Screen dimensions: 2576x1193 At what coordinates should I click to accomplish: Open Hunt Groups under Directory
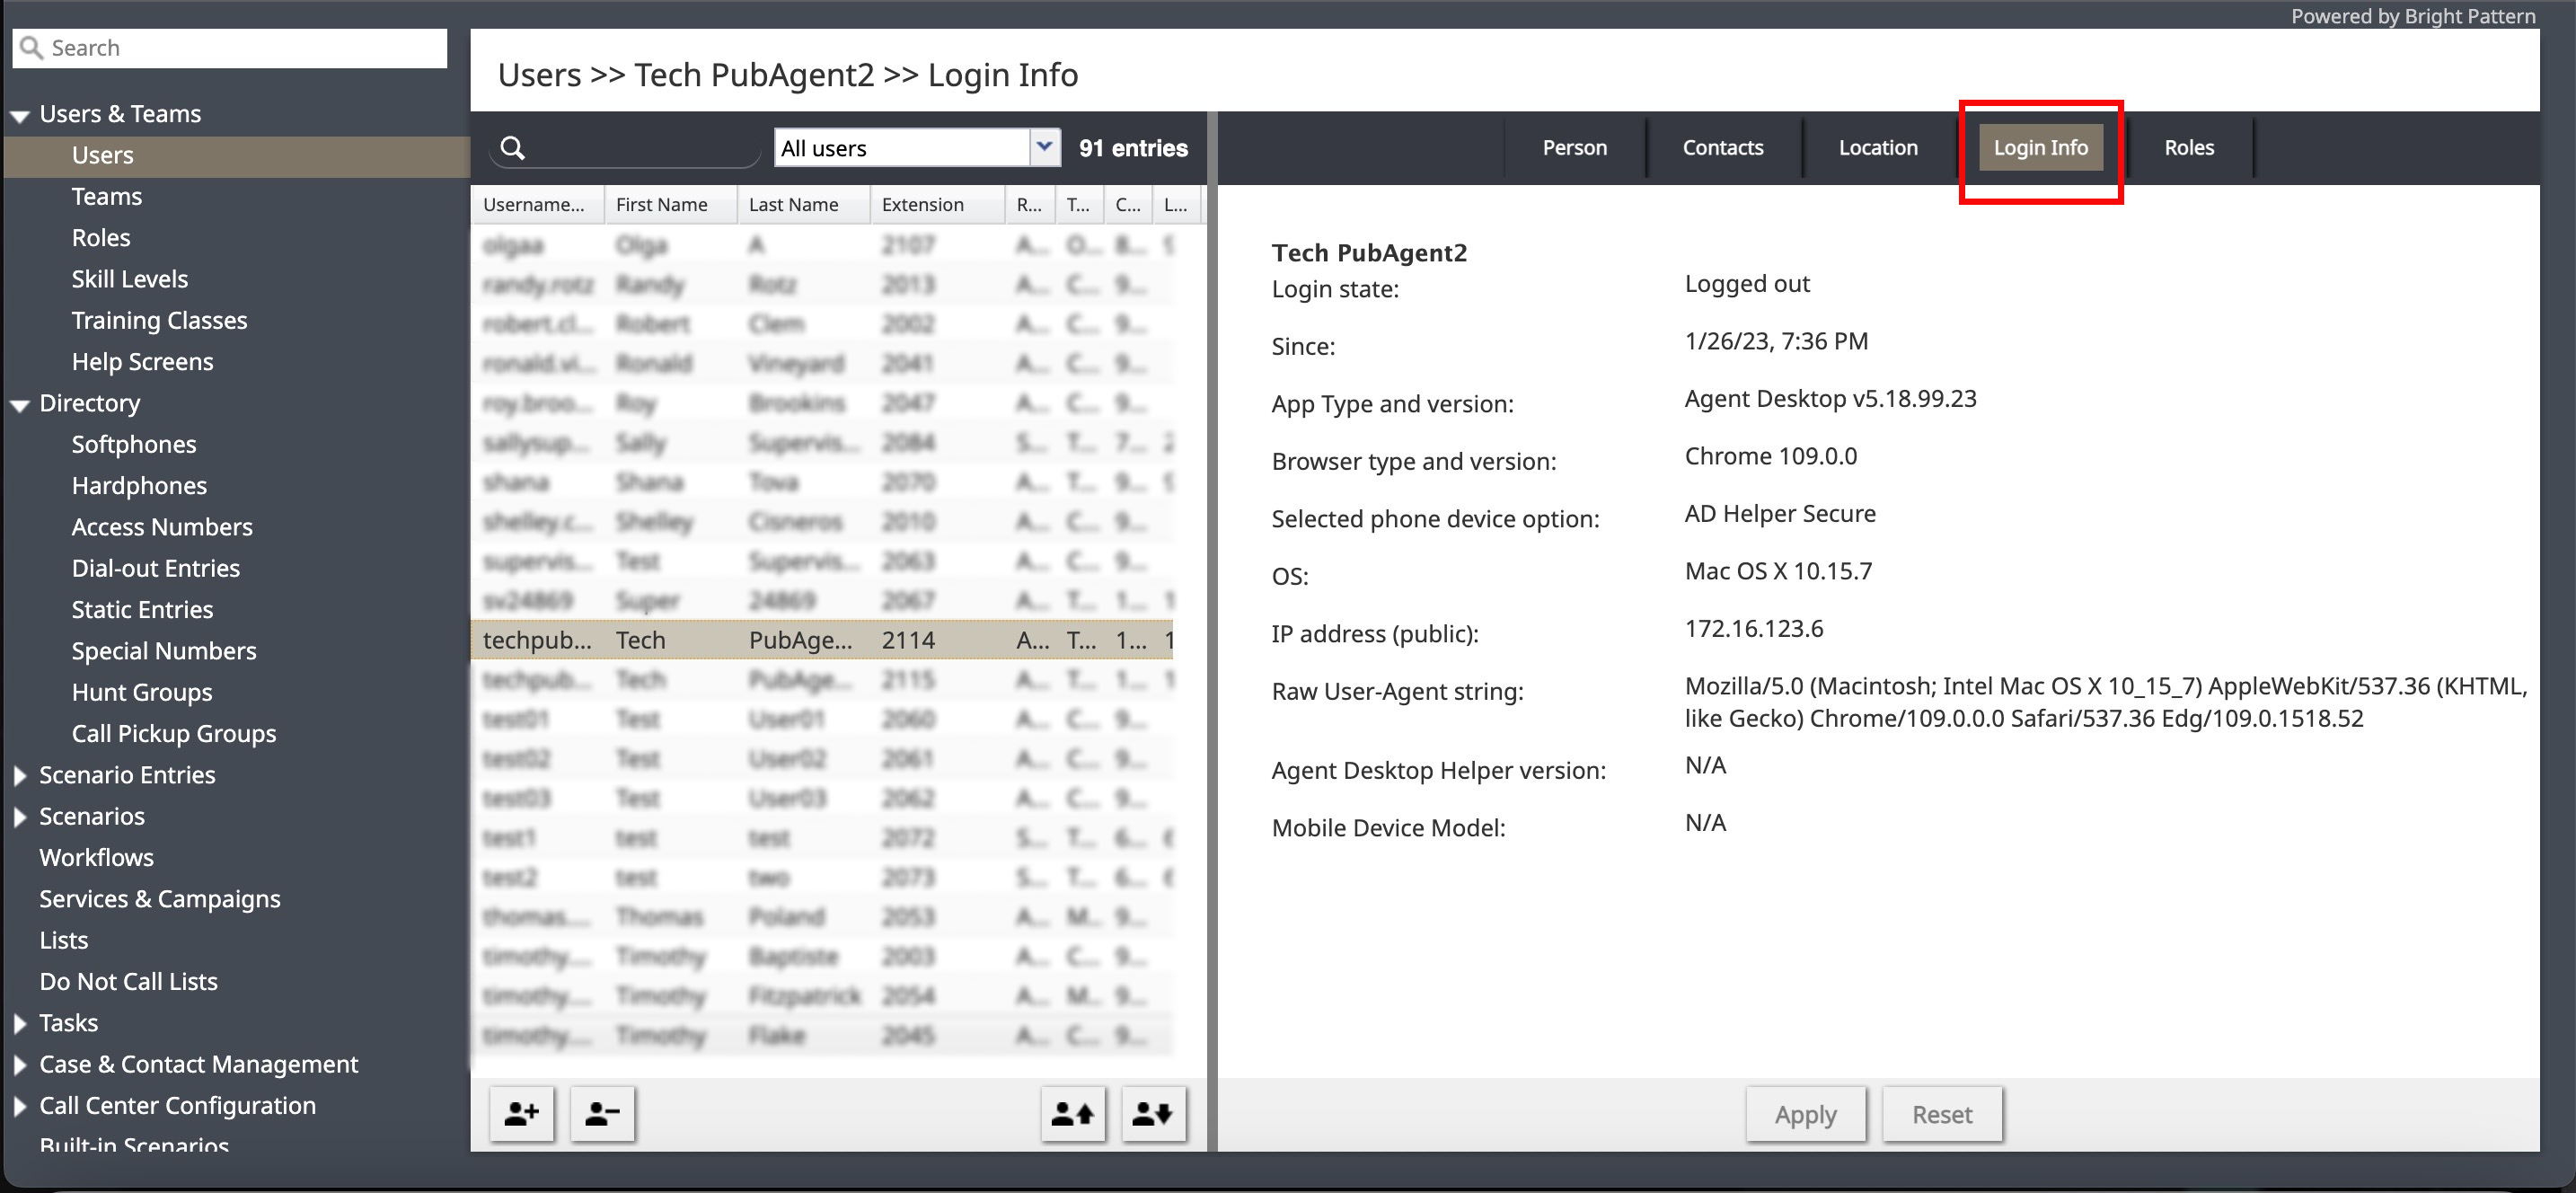click(x=142, y=692)
